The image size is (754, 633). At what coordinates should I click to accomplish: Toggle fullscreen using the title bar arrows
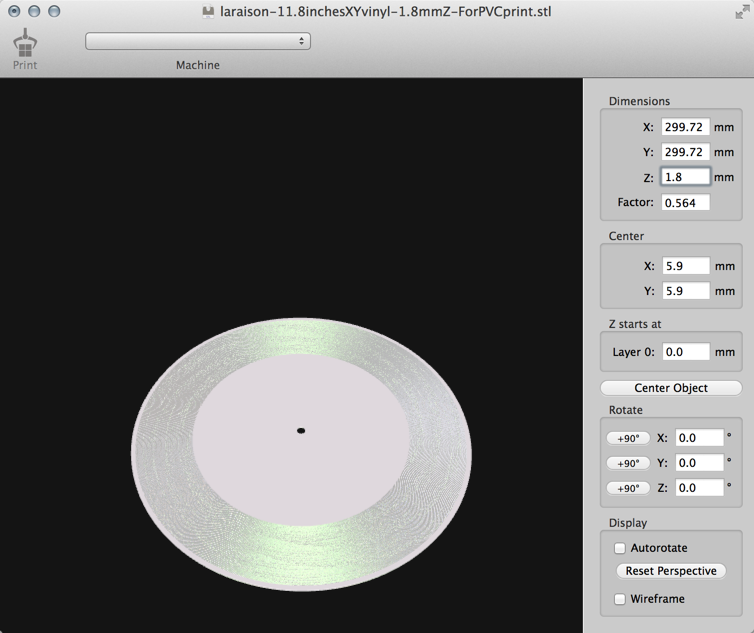(x=742, y=12)
